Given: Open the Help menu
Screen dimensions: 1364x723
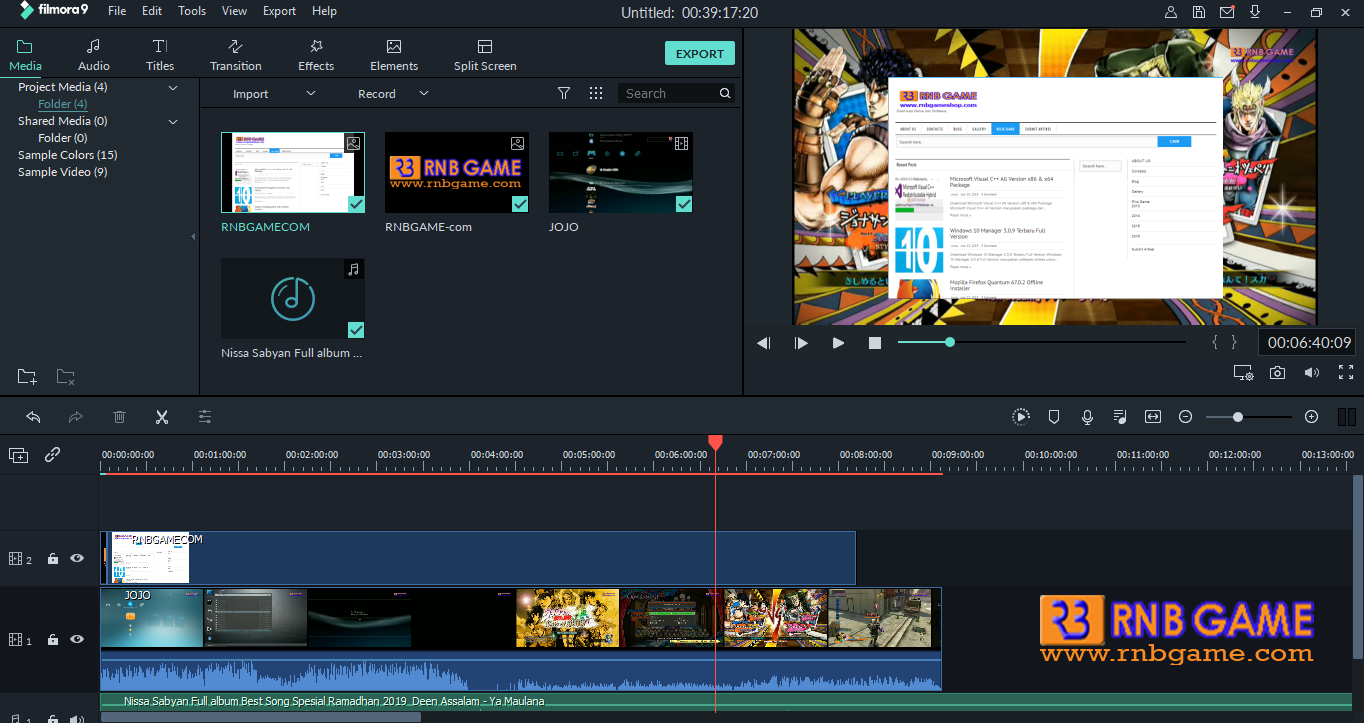Looking at the screenshot, I should pyautogui.click(x=325, y=11).
